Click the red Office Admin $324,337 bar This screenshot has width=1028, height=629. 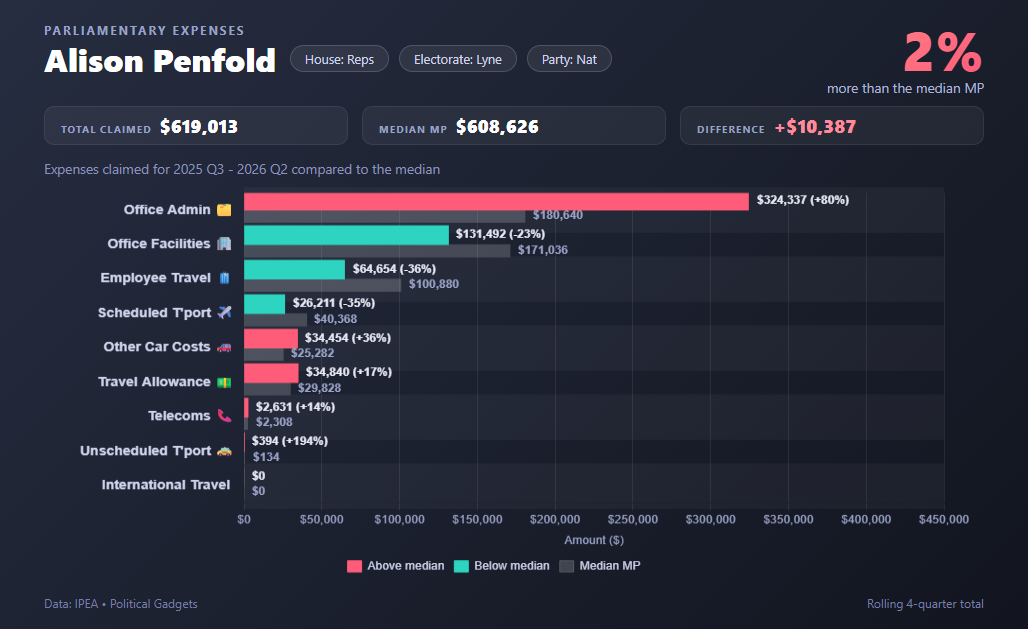click(496, 201)
